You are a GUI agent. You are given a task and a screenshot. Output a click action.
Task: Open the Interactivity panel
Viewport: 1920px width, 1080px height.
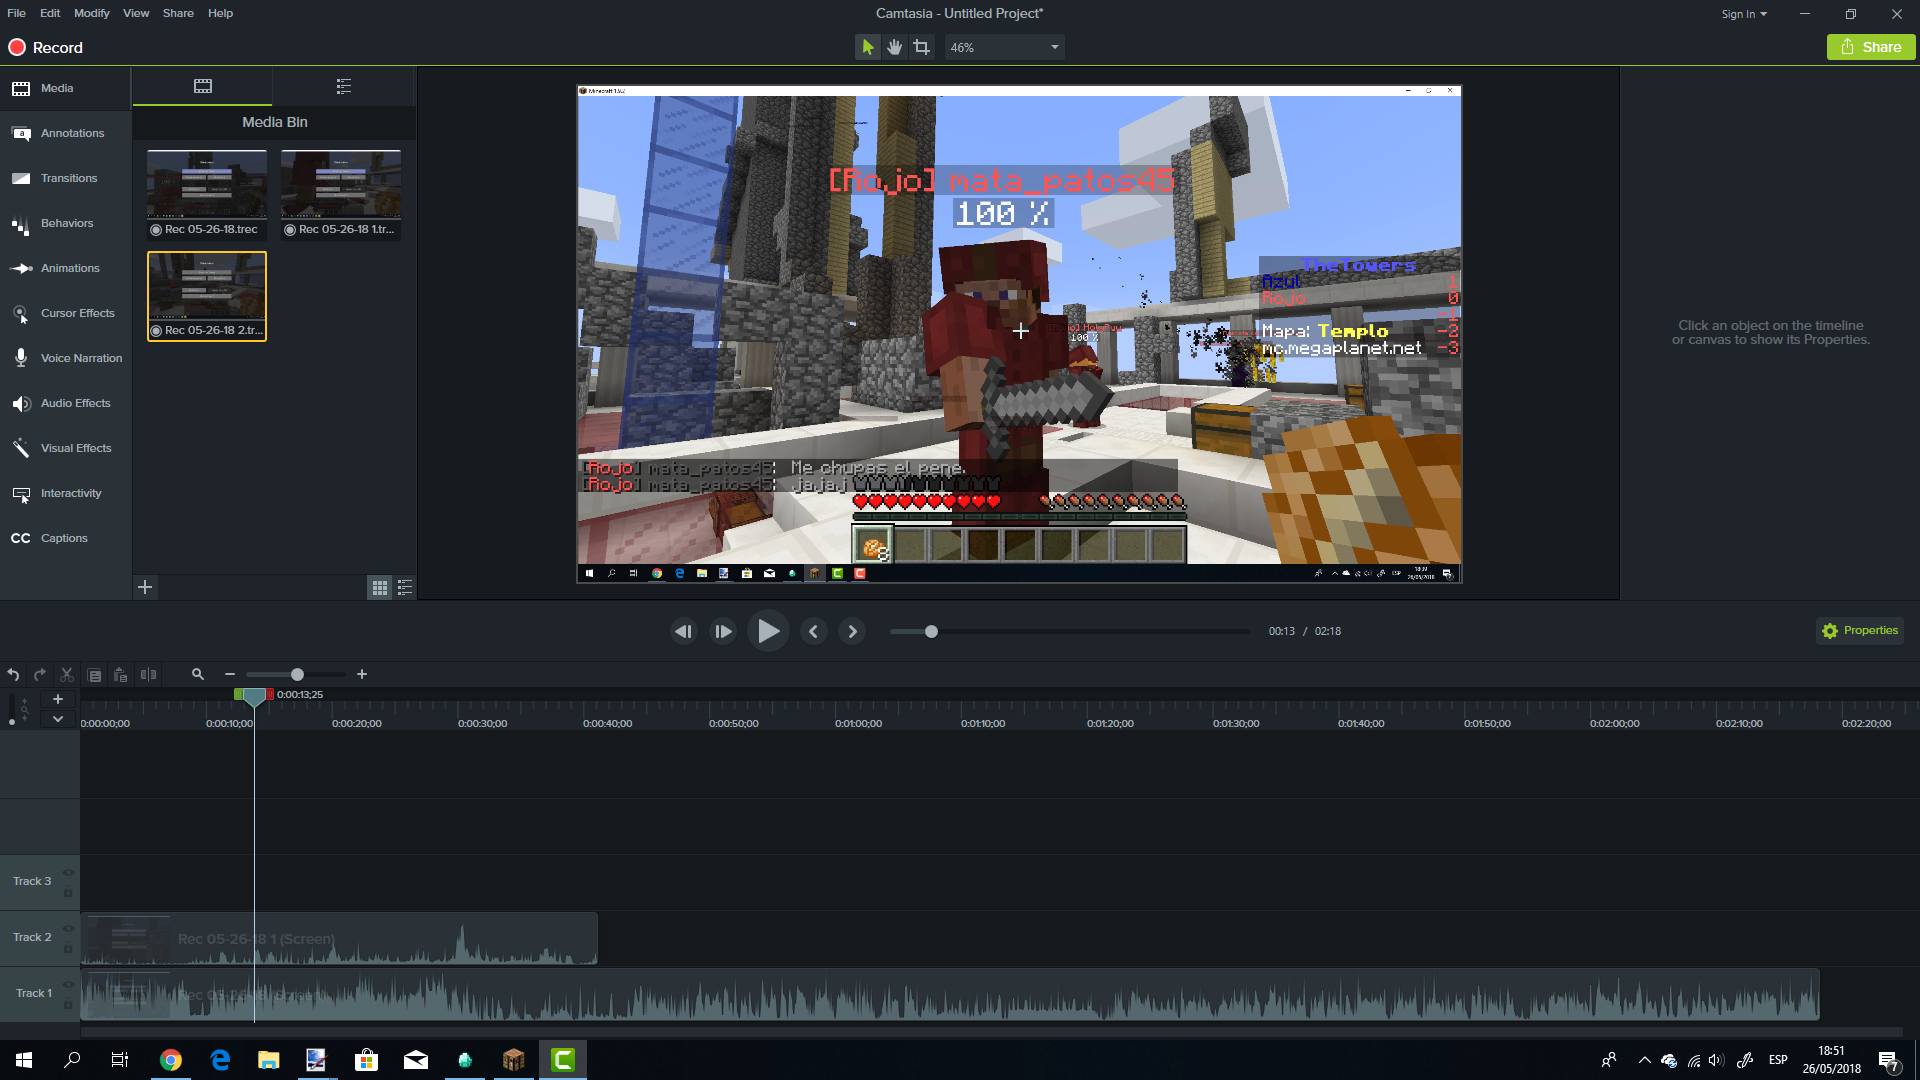[x=65, y=493]
